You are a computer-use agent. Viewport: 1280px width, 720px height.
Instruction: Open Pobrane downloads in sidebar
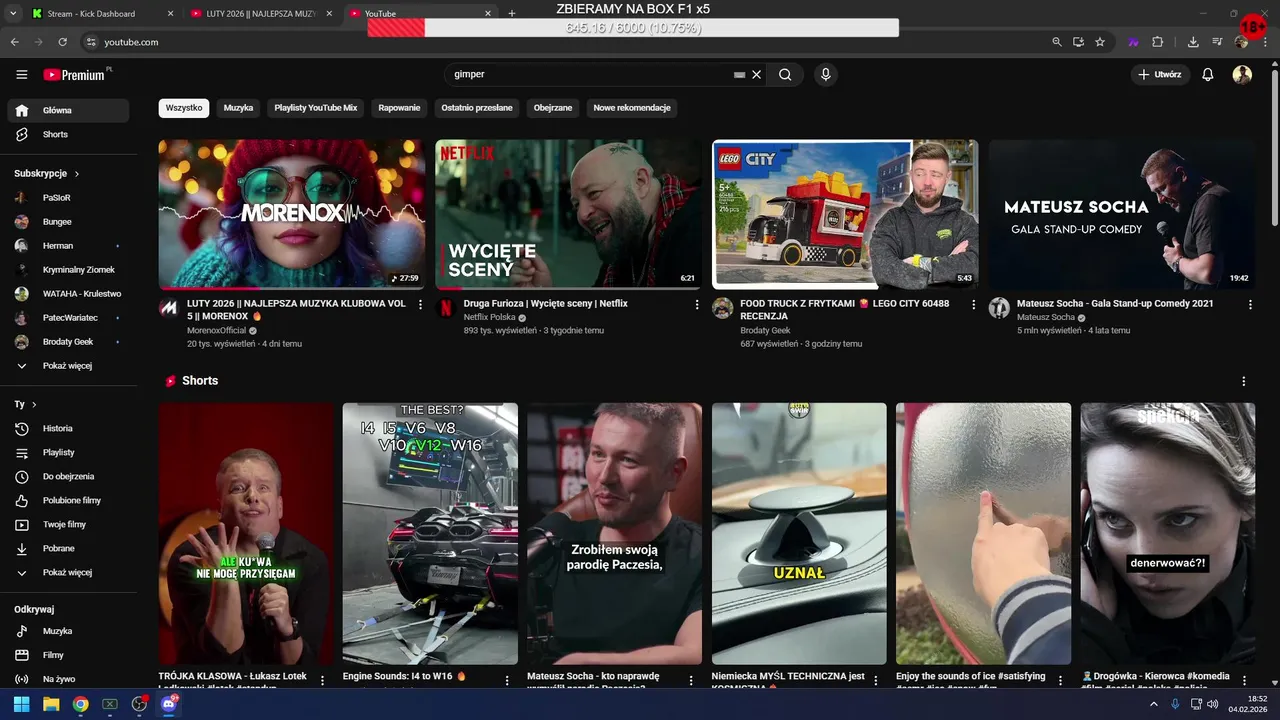pyautogui.click(x=68, y=549)
